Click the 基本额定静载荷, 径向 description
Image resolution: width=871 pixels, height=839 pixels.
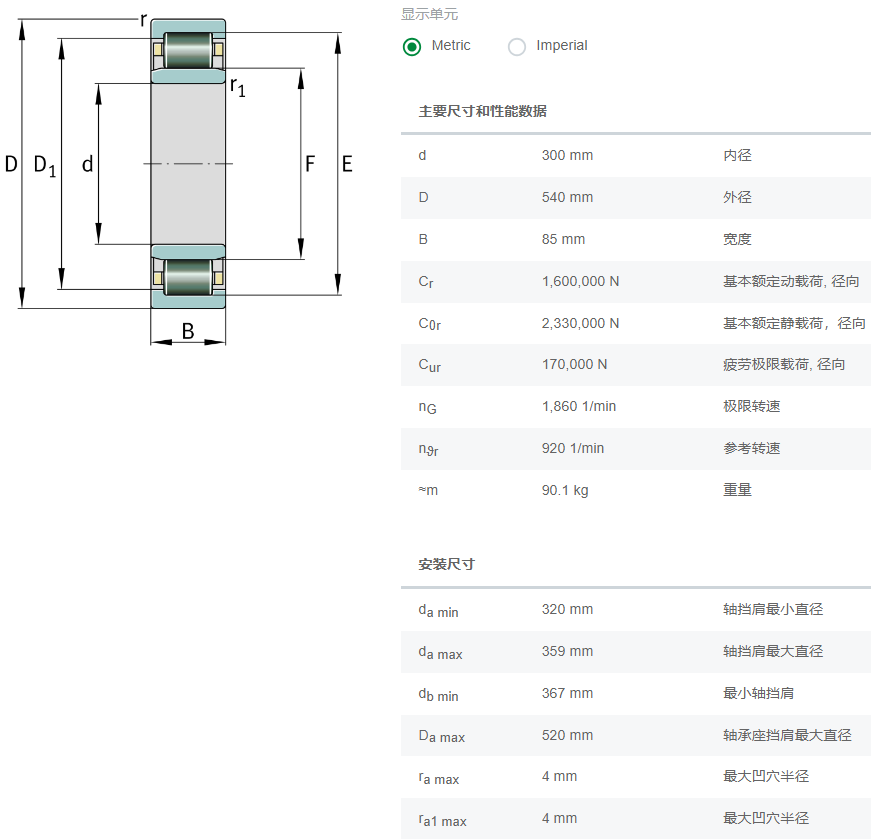click(794, 323)
